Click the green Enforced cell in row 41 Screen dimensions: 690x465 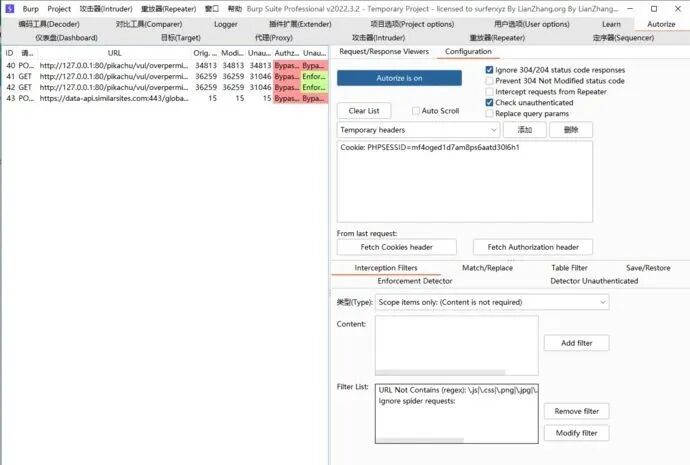(x=314, y=77)
